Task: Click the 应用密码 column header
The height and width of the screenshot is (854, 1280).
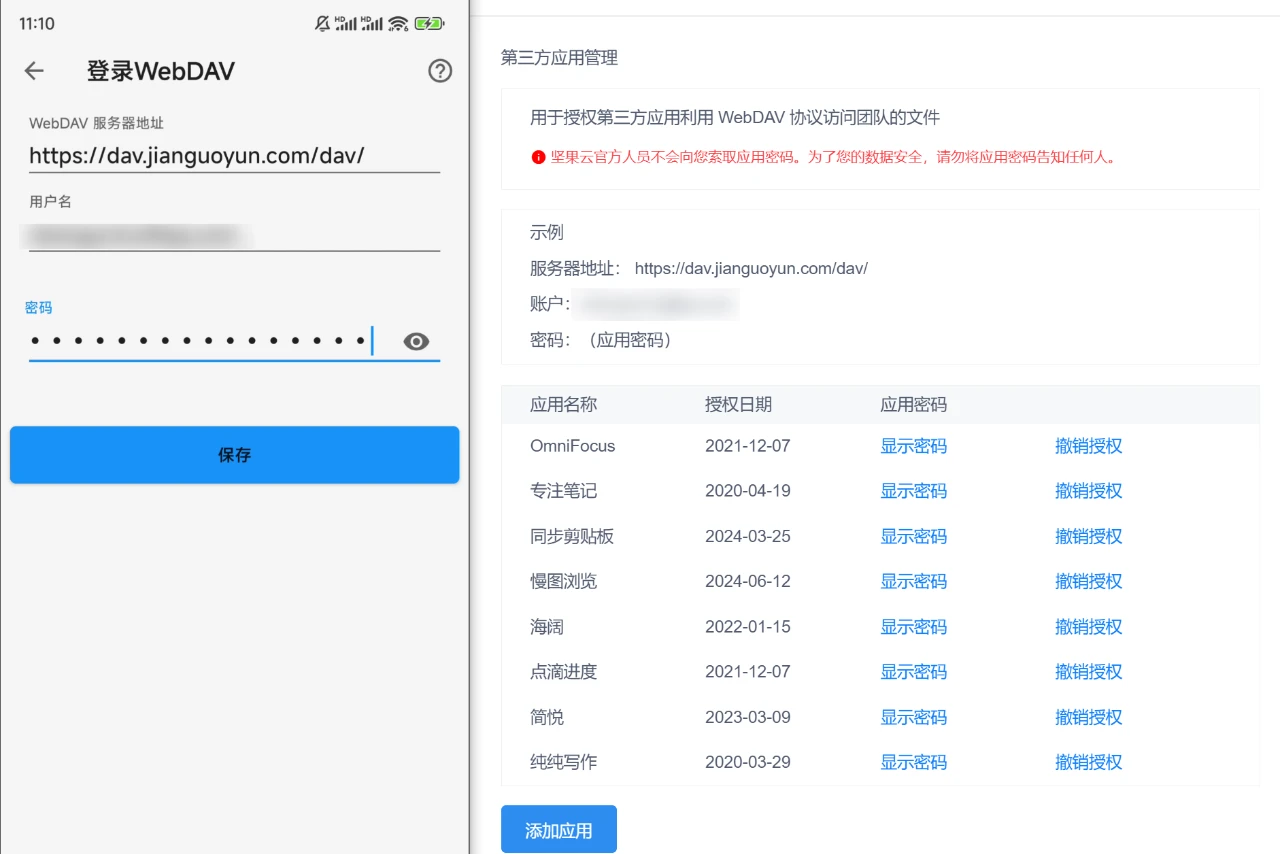Action: pos(913,405)
